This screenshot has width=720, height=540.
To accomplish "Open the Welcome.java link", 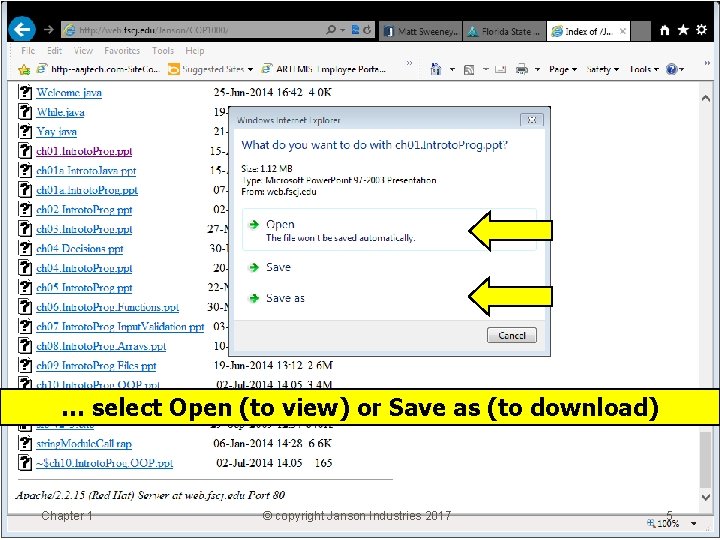I will pos(69,92).
